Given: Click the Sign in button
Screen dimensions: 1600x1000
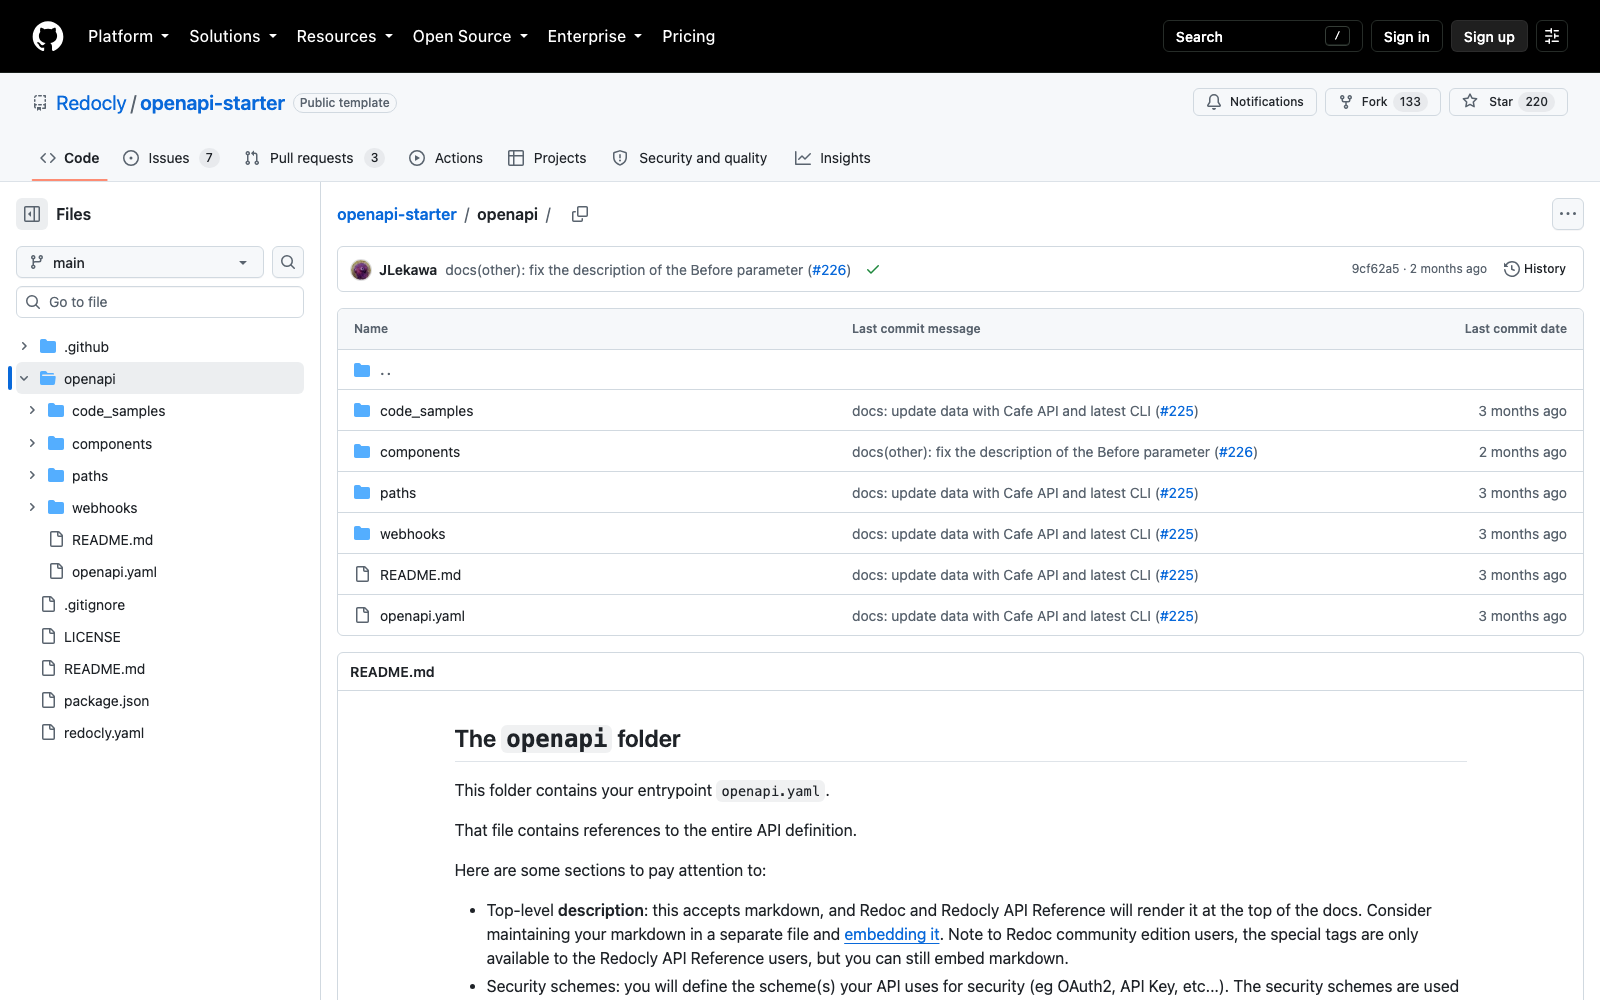Looking at the screenshot, I should coord(1406,37).
